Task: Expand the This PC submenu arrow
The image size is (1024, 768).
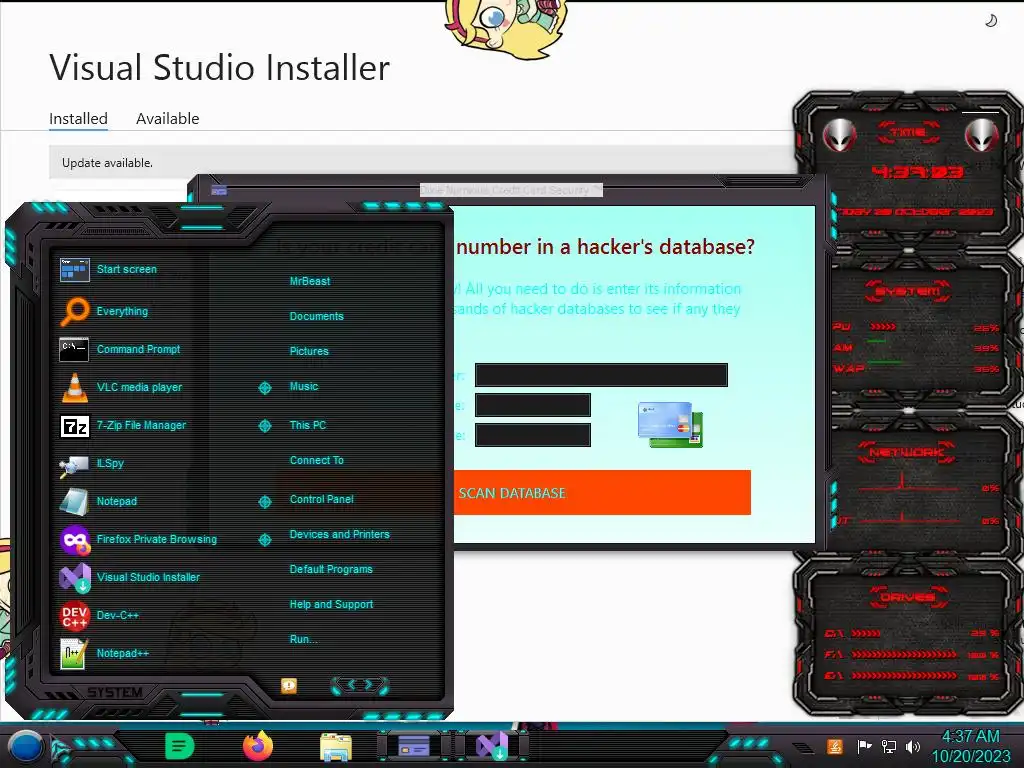Action: click(x=265, y=426)
